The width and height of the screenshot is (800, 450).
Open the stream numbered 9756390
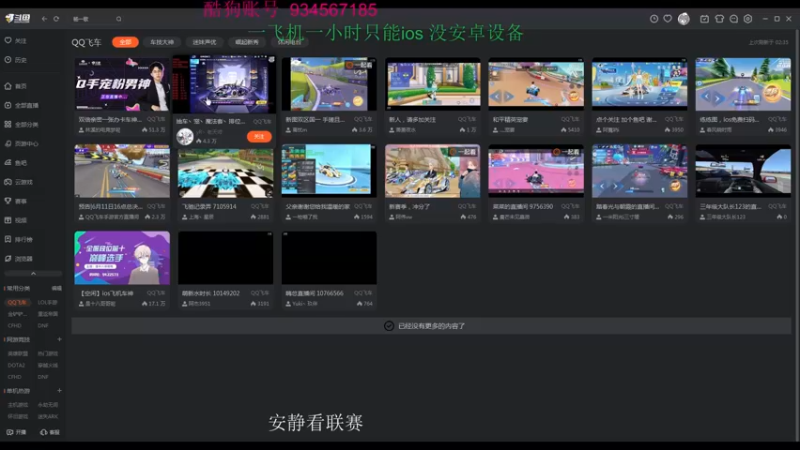536,182
